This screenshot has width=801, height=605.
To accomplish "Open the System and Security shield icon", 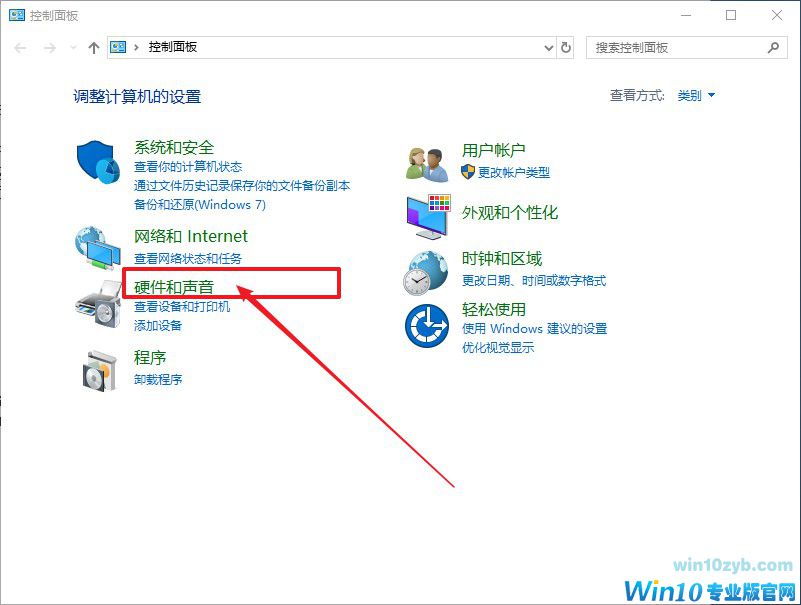I will (98, 162).
